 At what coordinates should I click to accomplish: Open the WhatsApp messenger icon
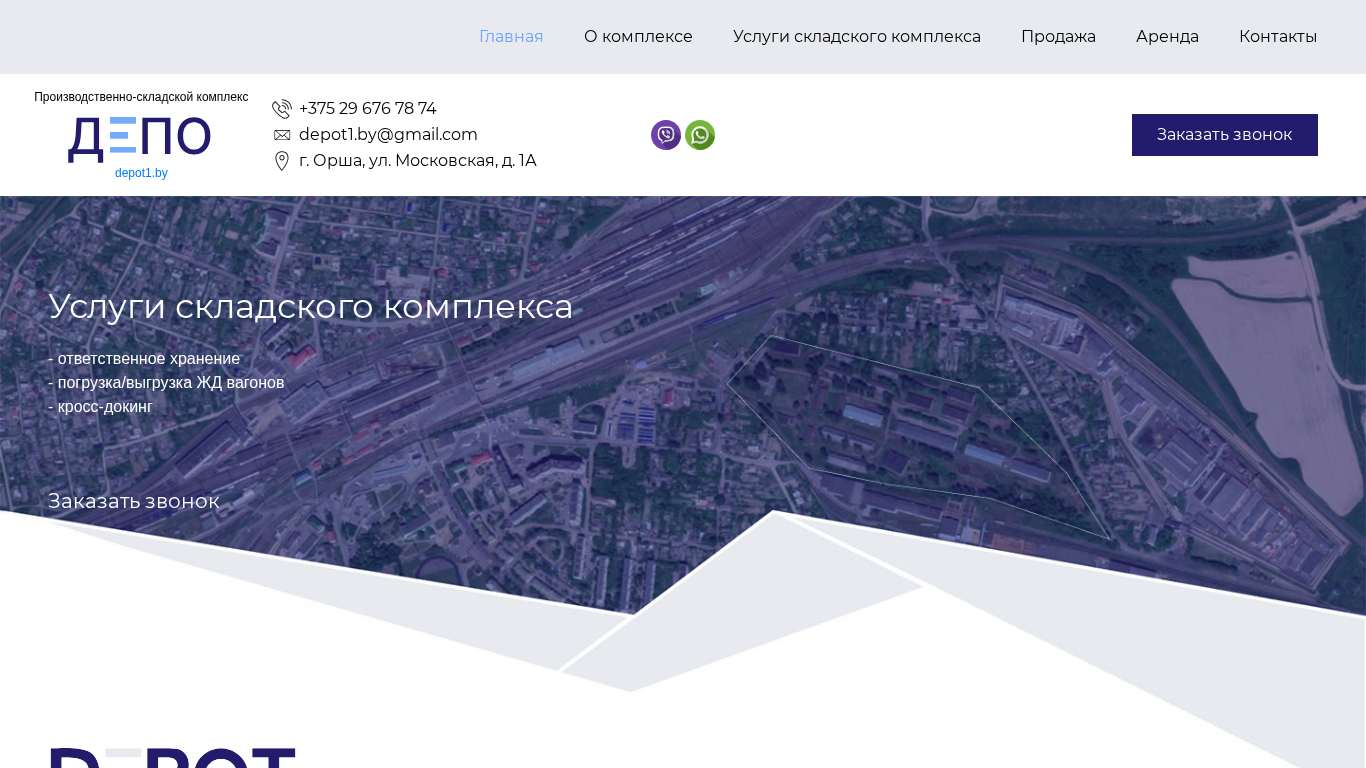[x=700, y=135]
